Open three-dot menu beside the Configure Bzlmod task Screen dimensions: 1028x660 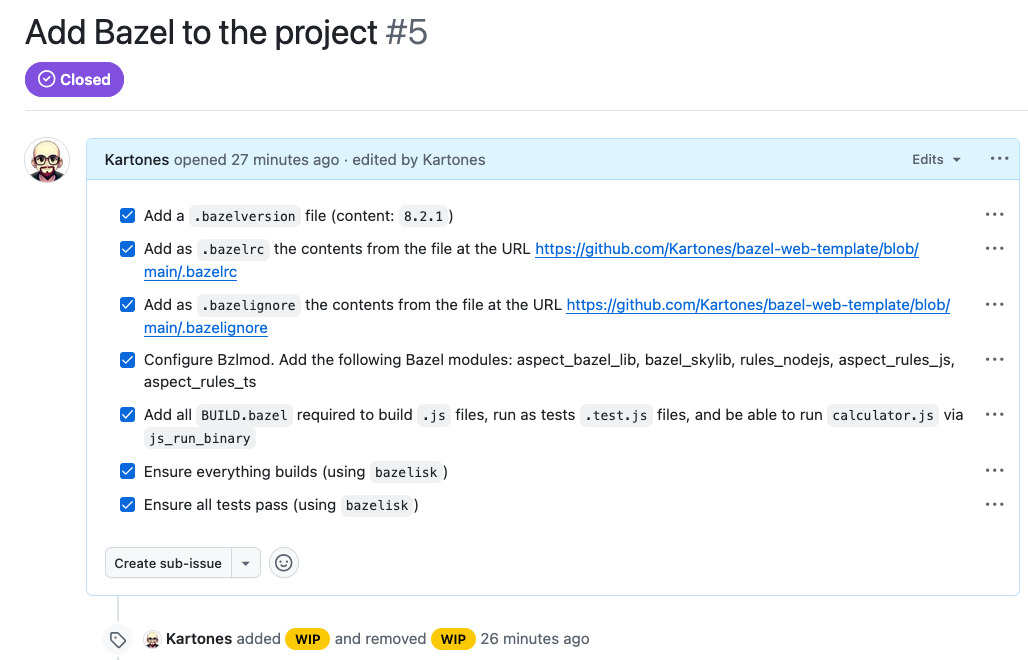coord(994,359)
